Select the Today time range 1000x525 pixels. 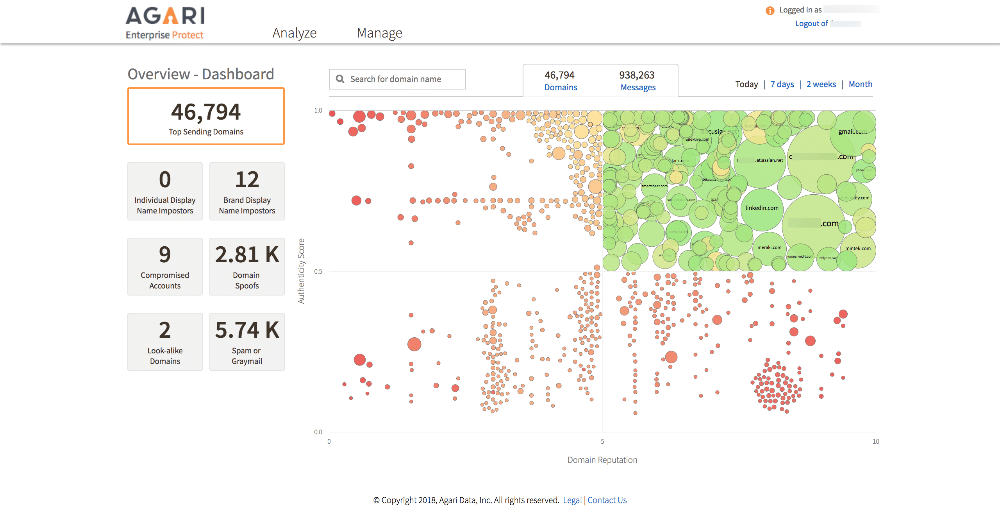coord(746,84)
